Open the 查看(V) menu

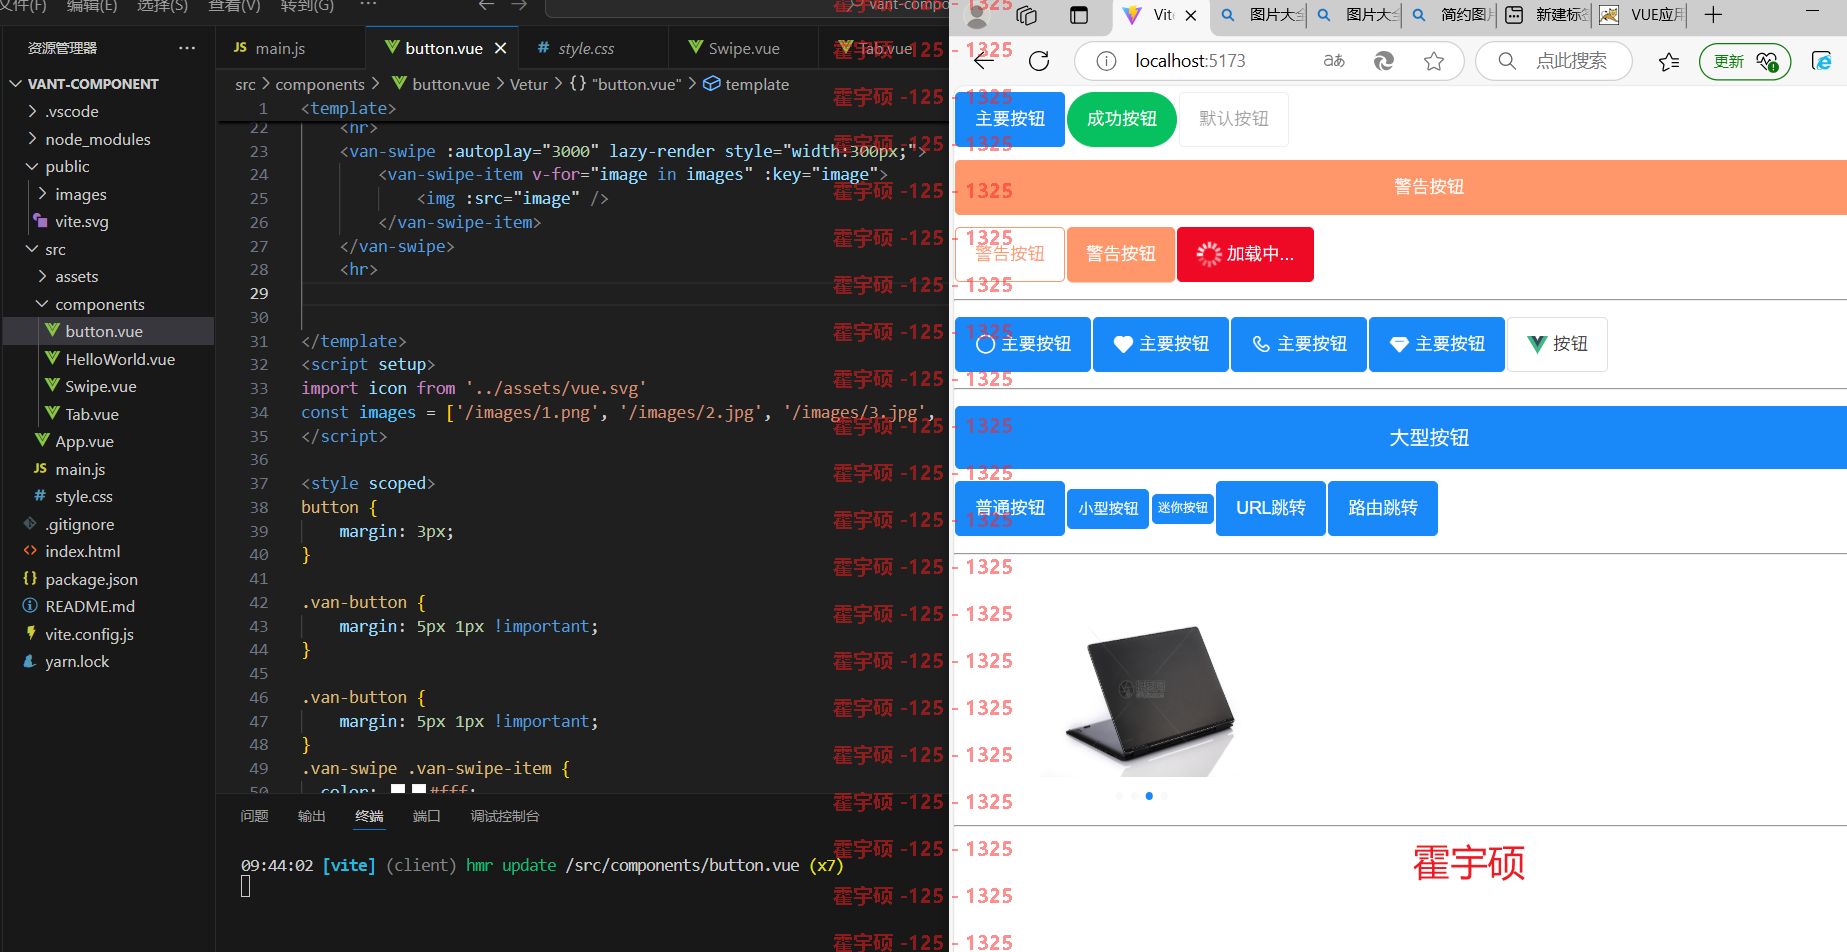(234, 6)
